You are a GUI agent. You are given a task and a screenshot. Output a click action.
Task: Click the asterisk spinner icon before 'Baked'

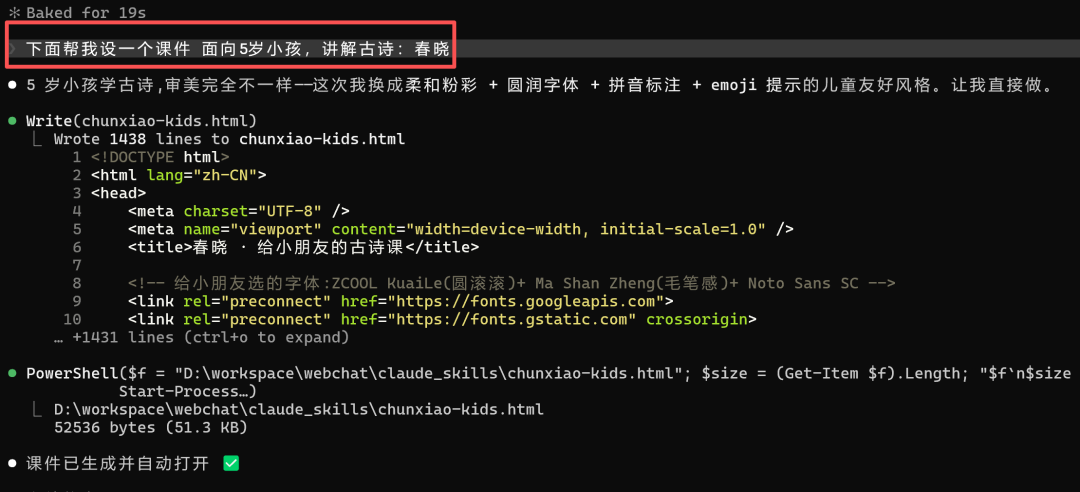(x=14, y=13)
